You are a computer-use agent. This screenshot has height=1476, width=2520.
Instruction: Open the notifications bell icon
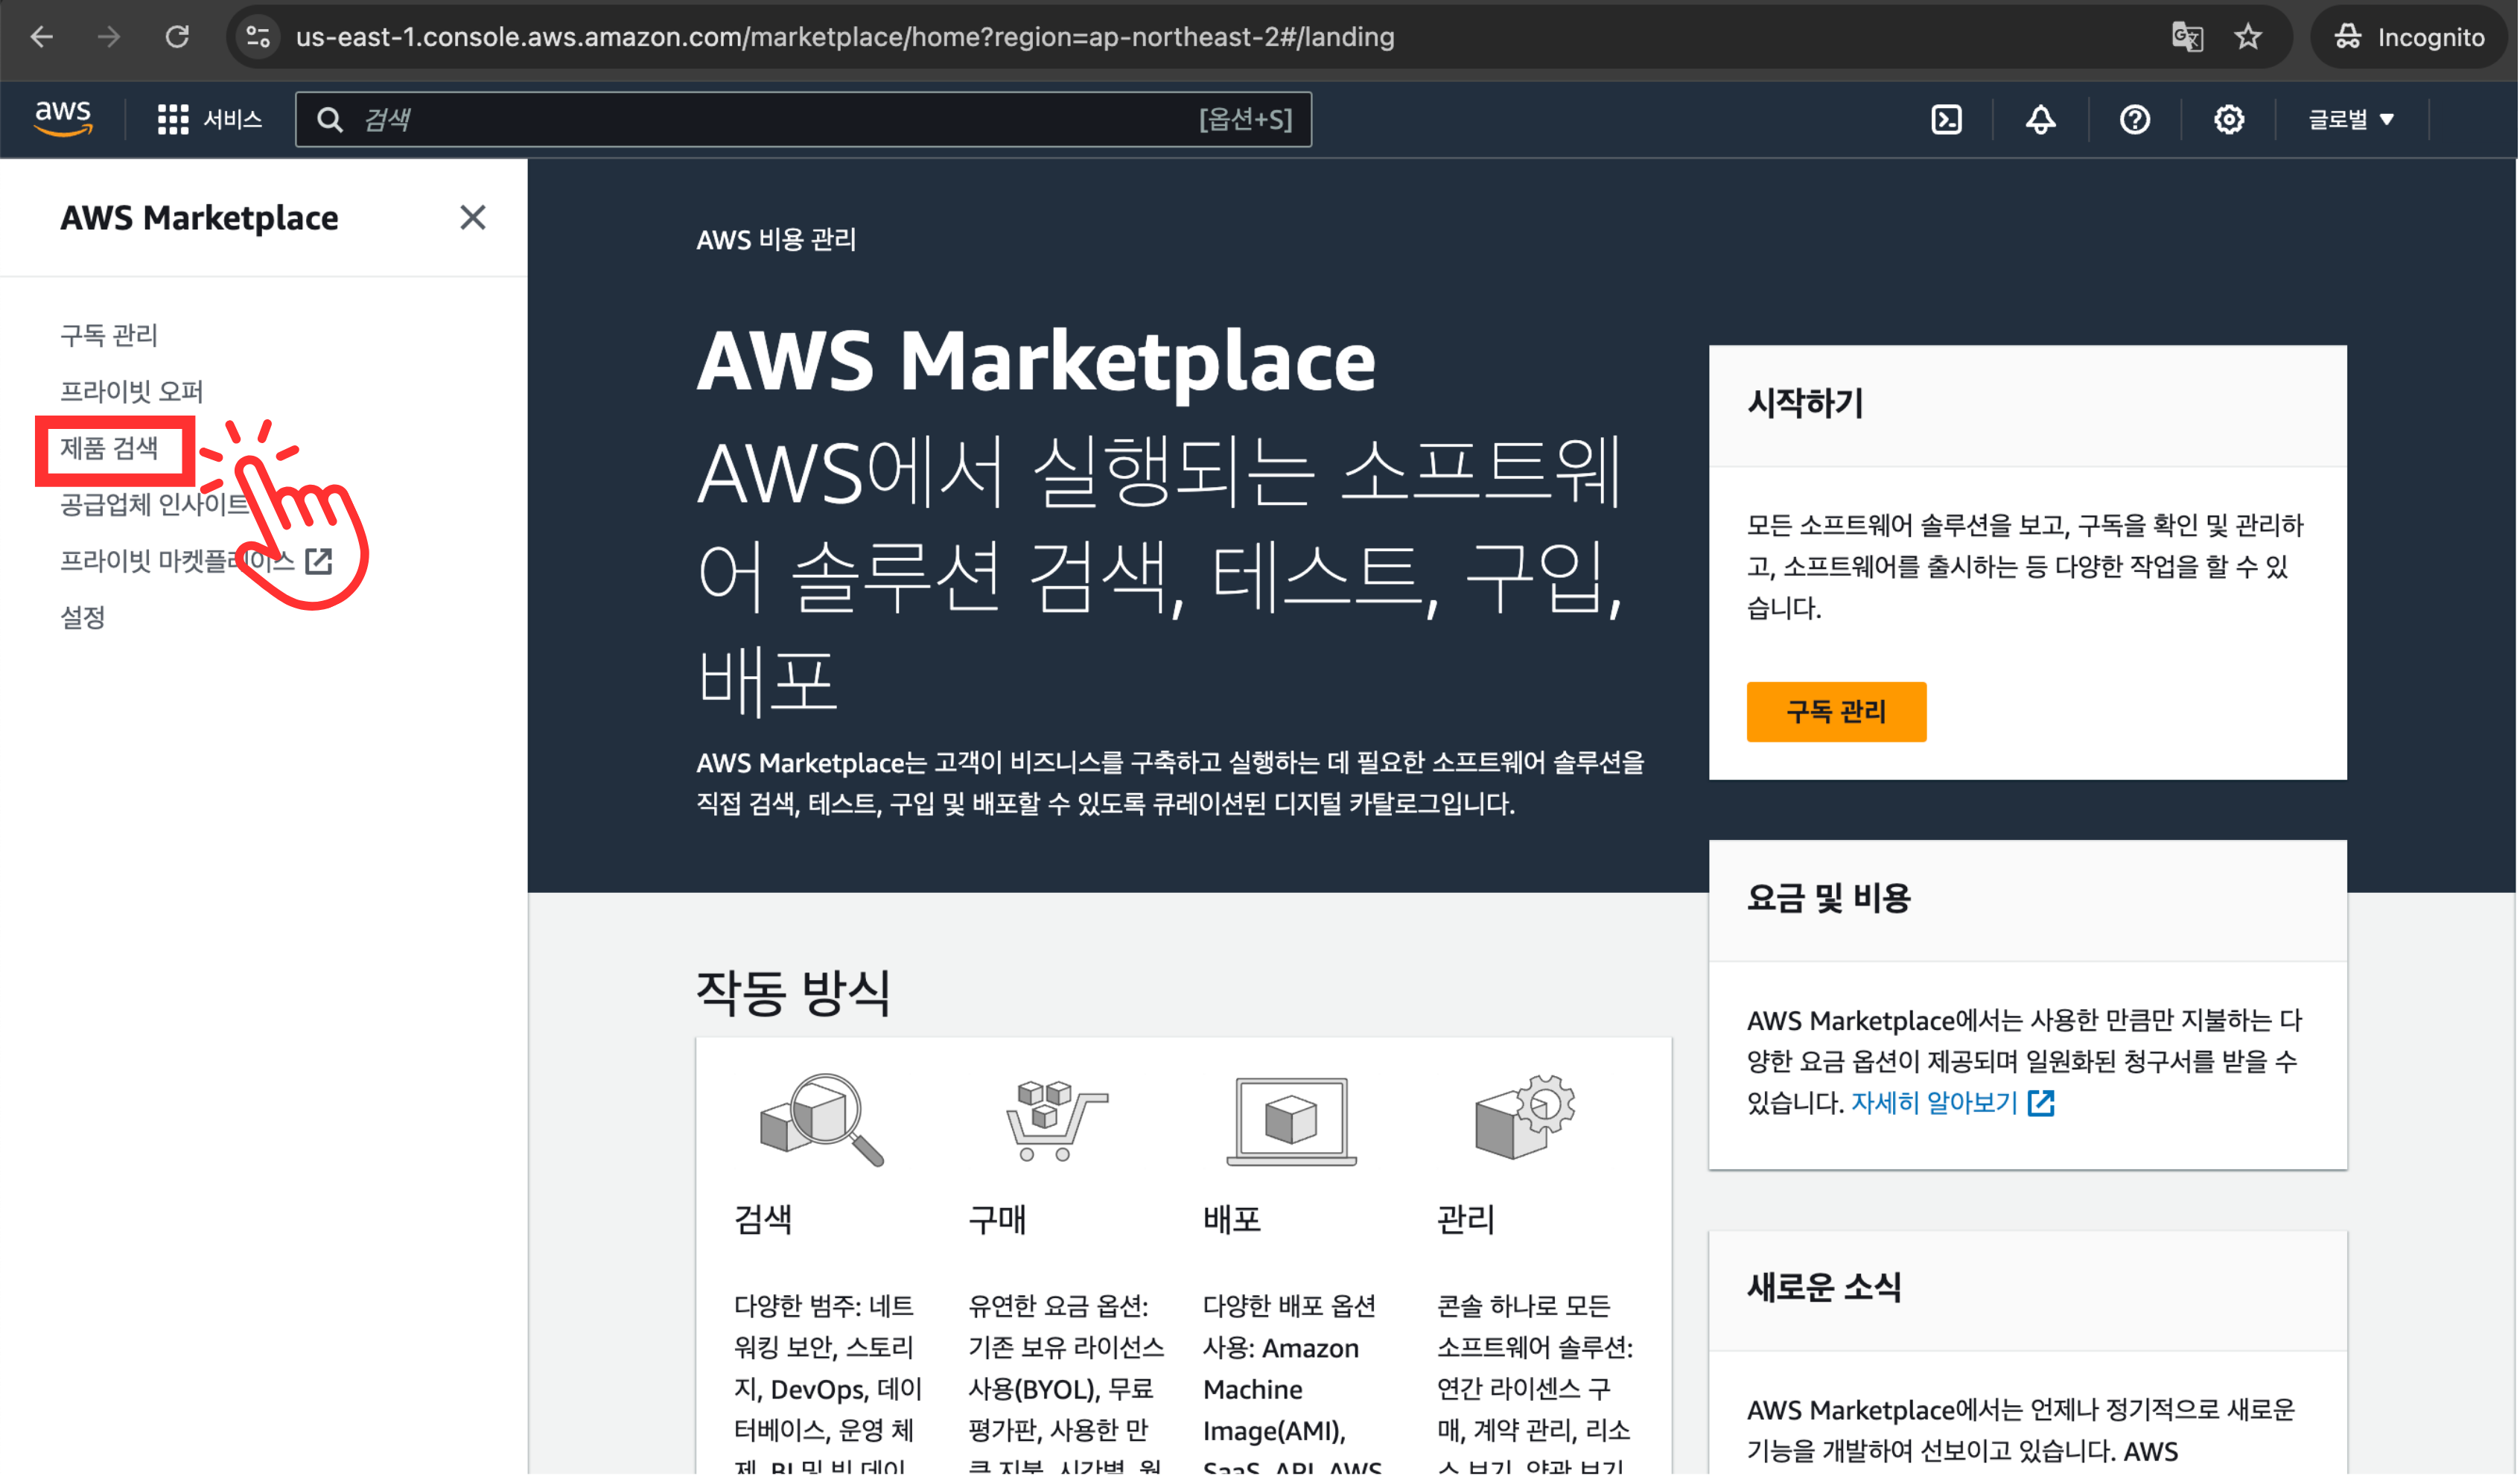(x=2040, y=120)
